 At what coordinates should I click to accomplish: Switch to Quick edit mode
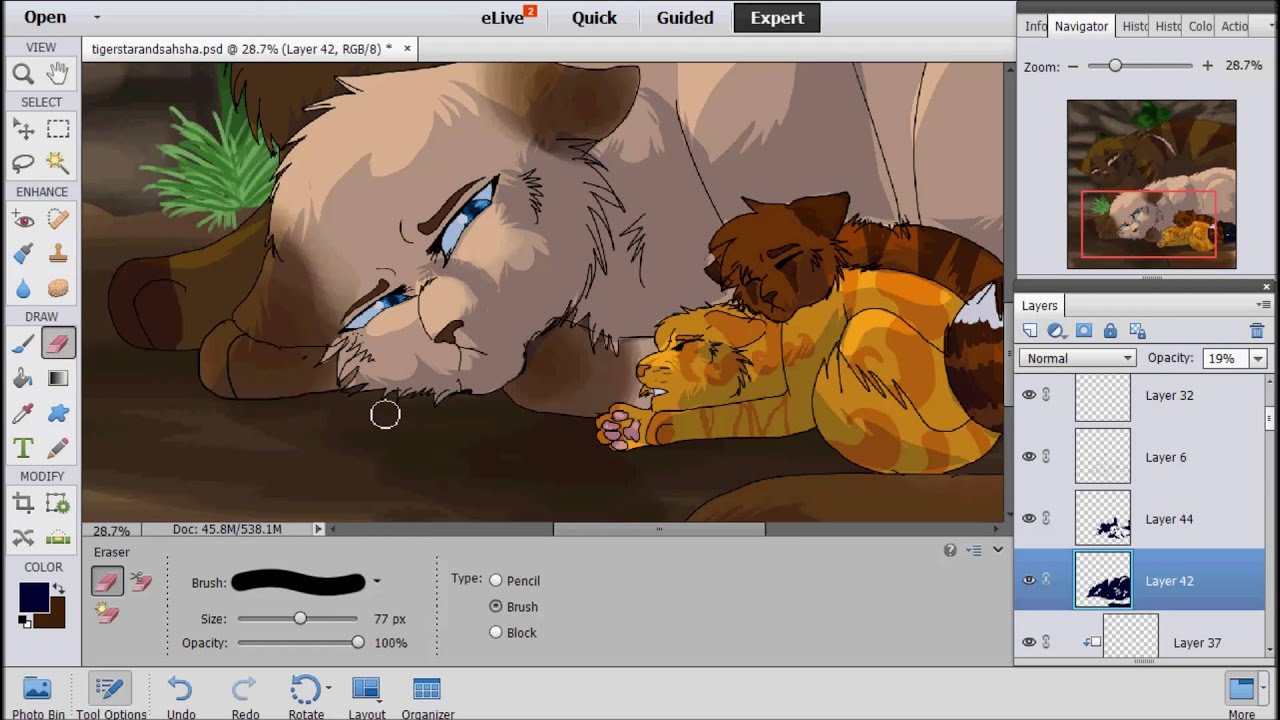tap(594, 18)
